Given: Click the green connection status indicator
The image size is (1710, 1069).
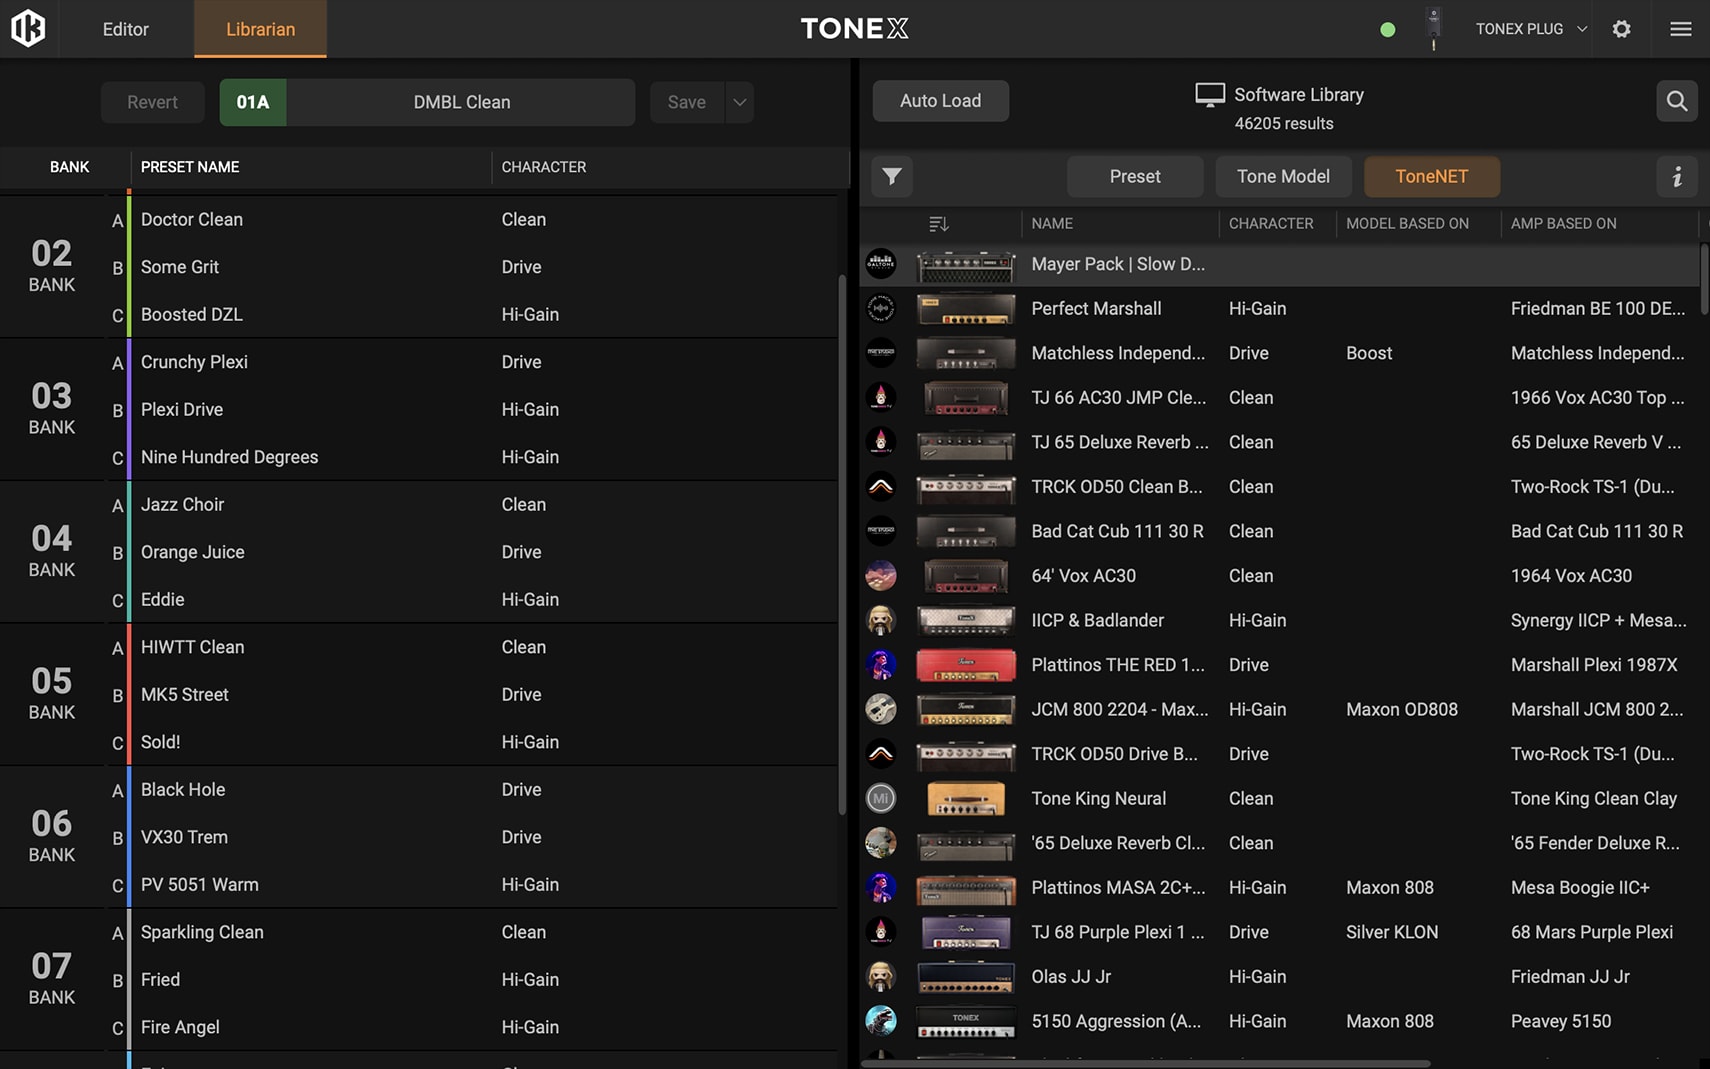Looking at the screenshot, I should pyautogui.click(x=1387, y=29).
